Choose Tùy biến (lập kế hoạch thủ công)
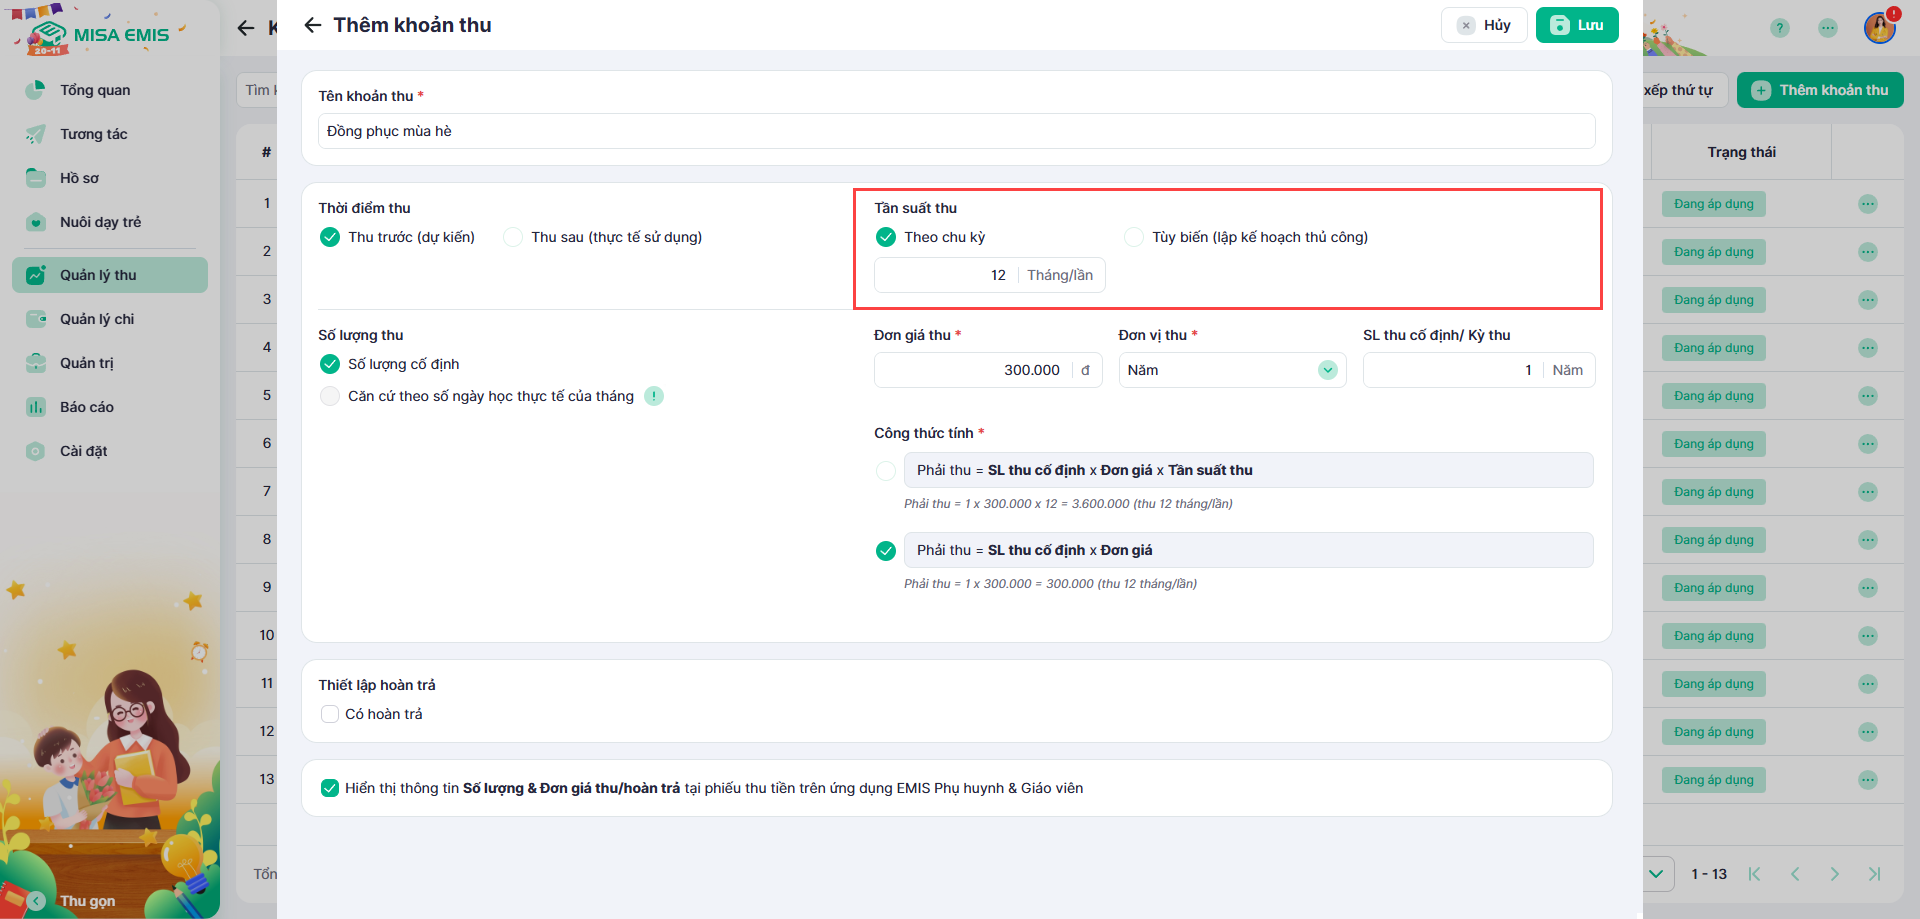This screenshot has width=1920, height=919. pyautogui.click(x=1134, y=237)
